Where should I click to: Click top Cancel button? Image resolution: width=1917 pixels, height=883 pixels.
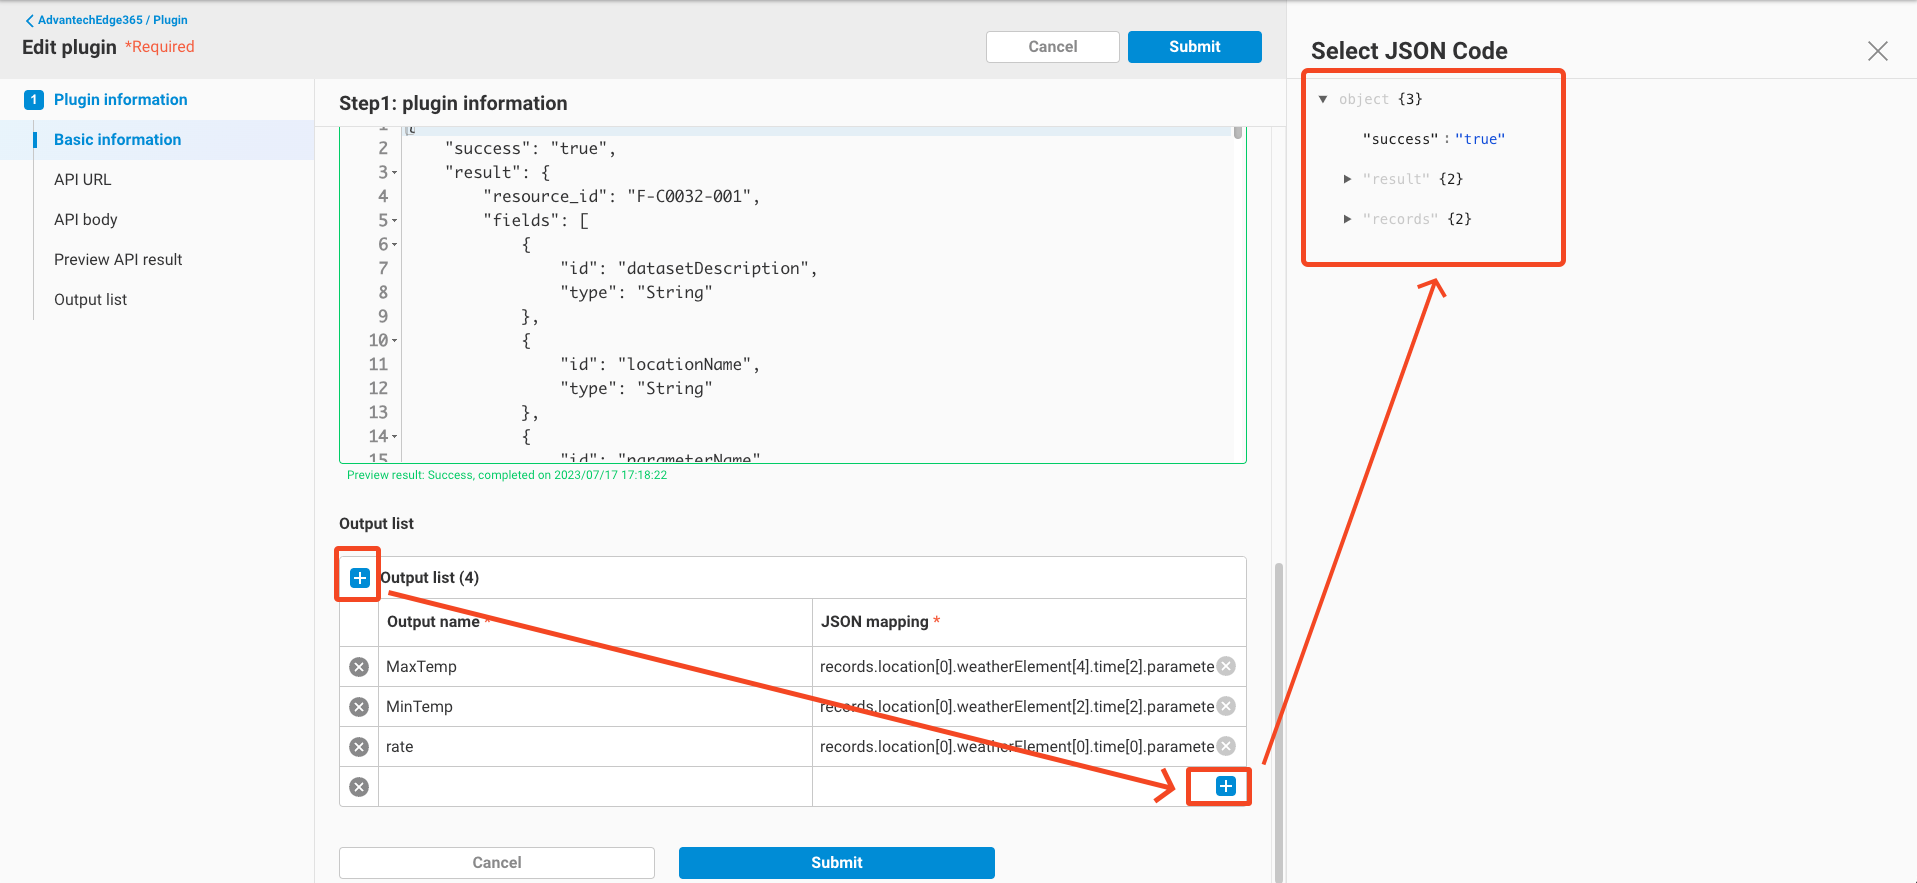[x=1052, y=47]
